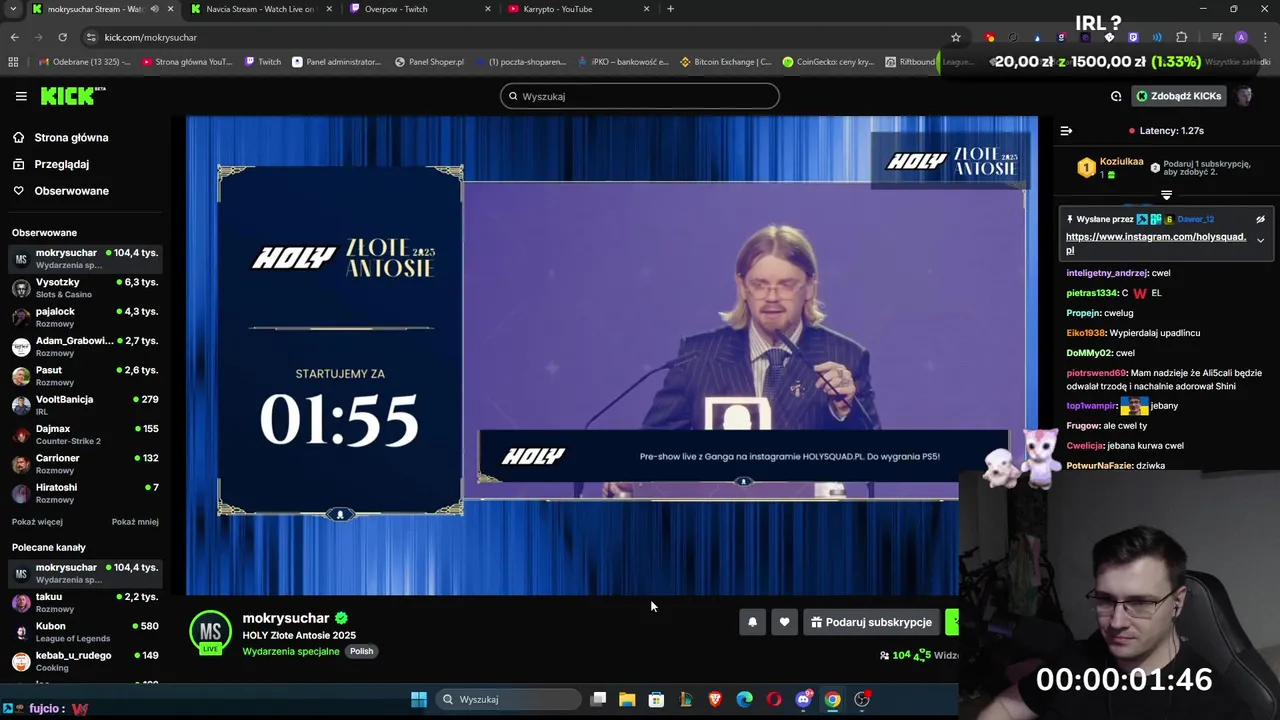Open the CoinGecko bookmark
Image resolution: width=1280 pixels, height=720 pixels.
[828, 62]
